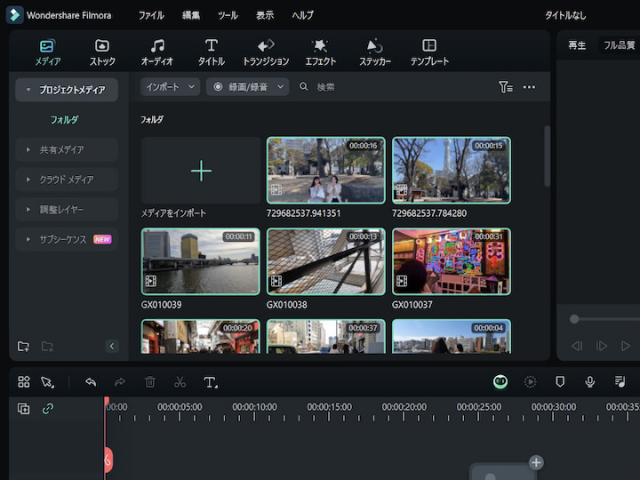Open the エフェクト (Effects) panel

coord(320,52)
